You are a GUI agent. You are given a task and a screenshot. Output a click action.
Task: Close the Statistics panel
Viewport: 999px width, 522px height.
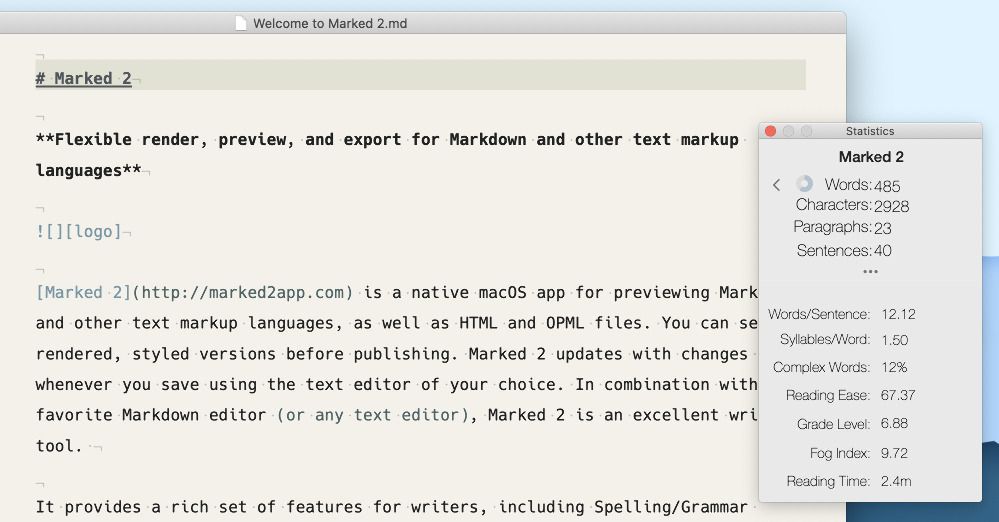click(770, 131)
